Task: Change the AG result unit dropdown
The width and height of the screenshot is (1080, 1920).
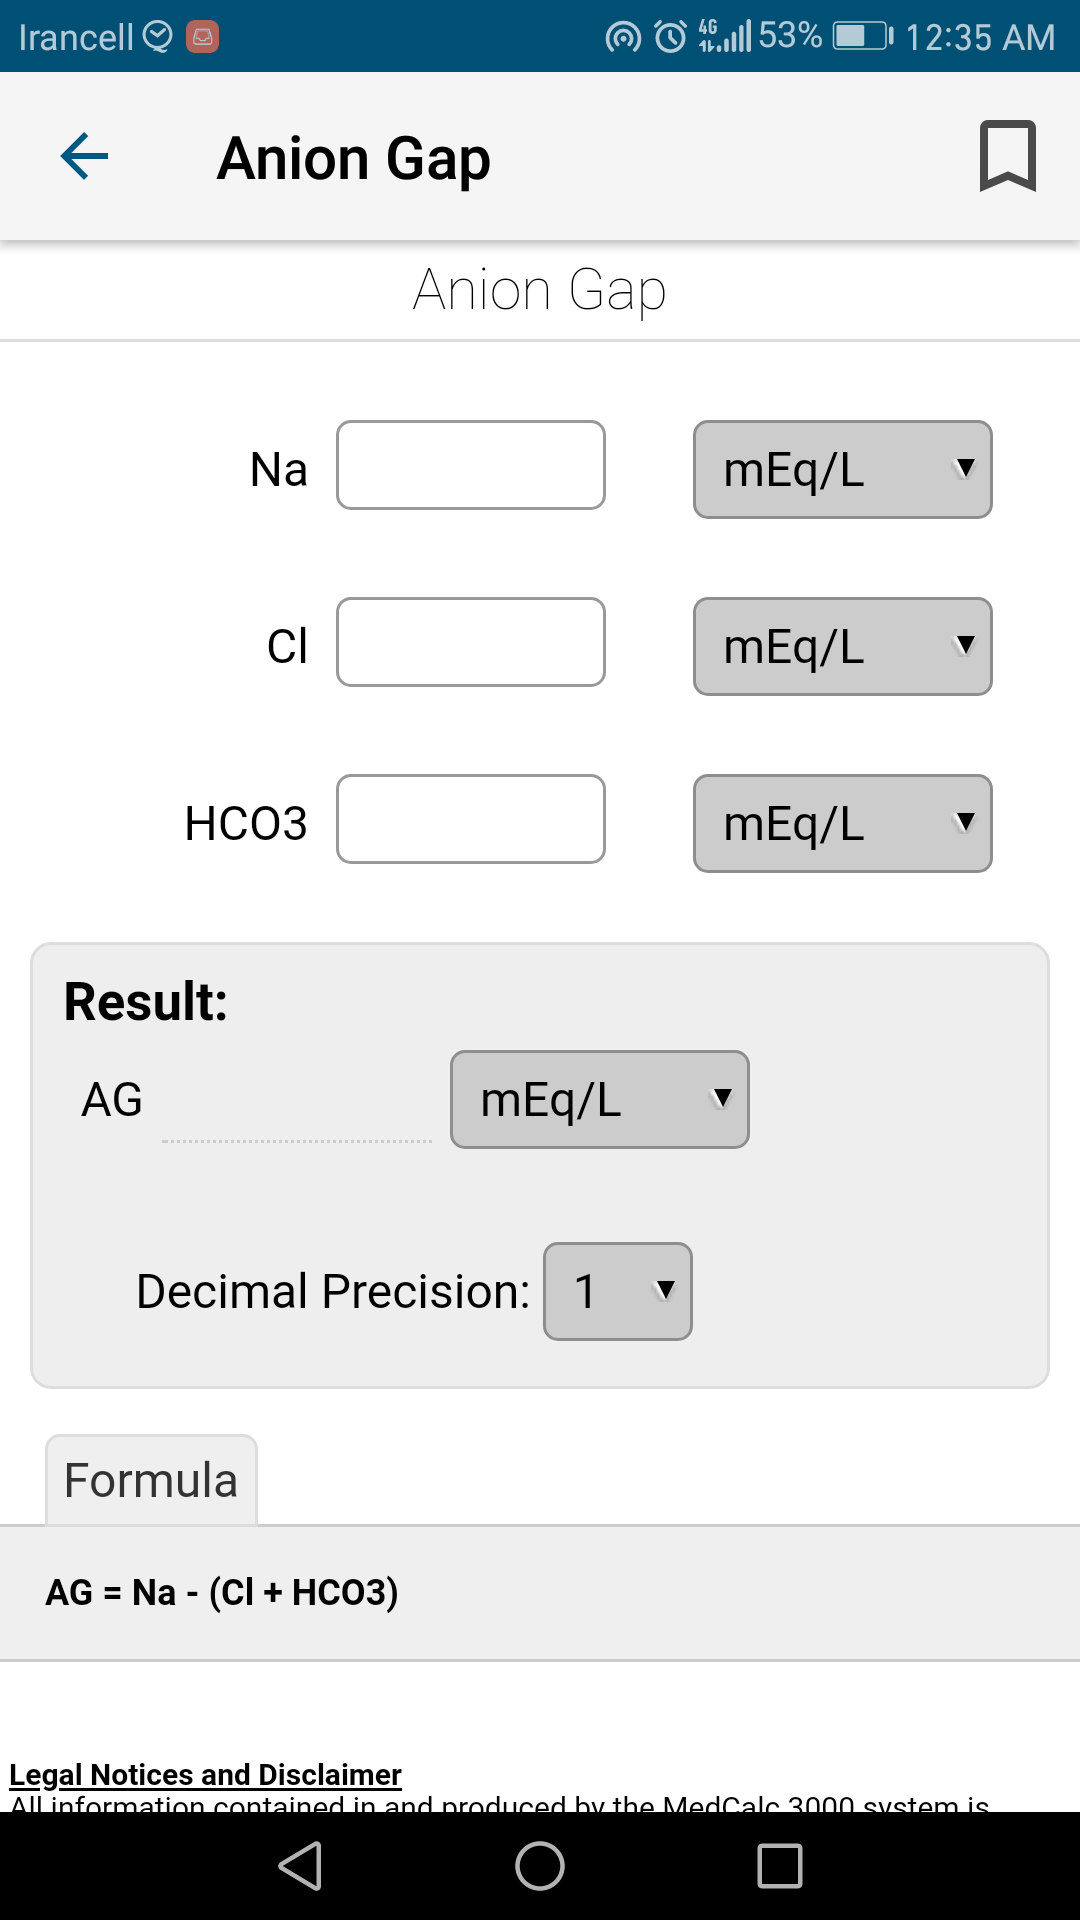Action: tap(600, 1100)
